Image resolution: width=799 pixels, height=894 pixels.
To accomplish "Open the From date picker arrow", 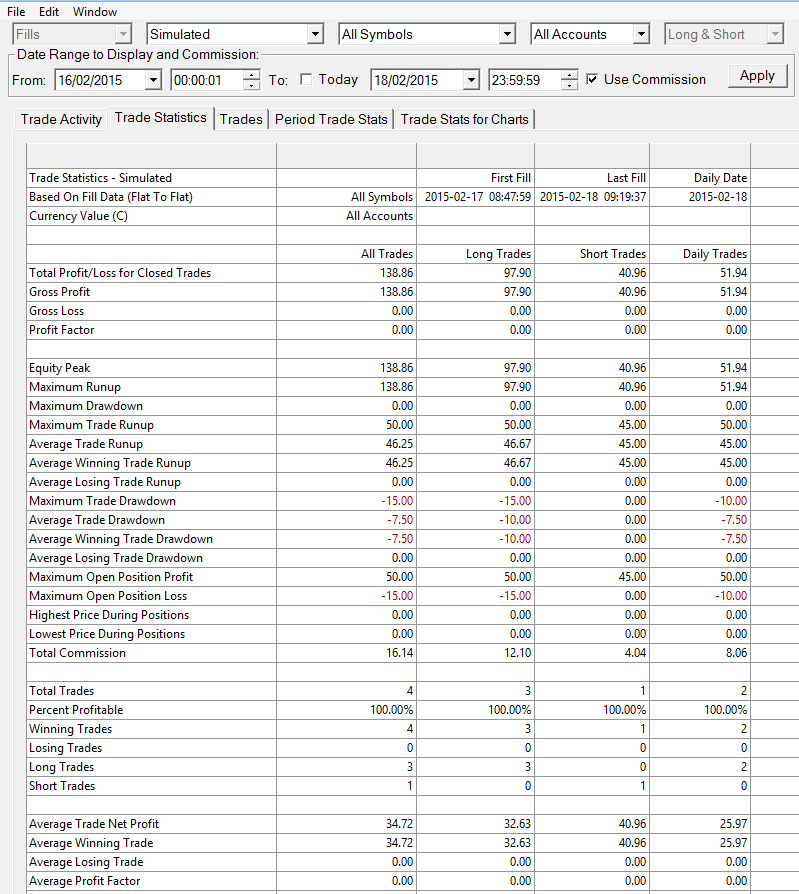I will [x=153, y=80].
